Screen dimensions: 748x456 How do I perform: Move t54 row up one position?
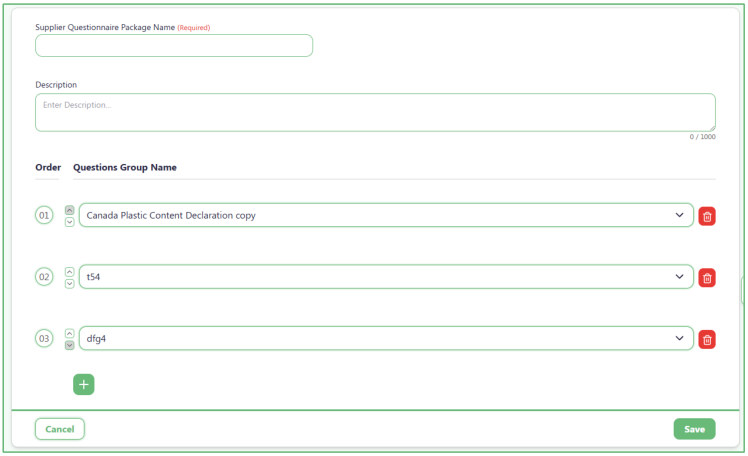click(x=69, y=271)
